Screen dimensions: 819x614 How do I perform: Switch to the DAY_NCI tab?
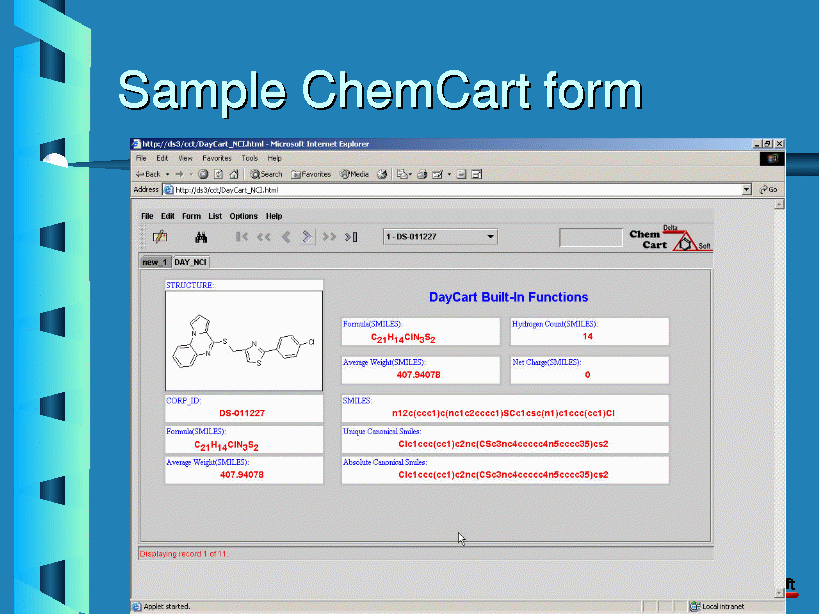[x=191, y=262]
